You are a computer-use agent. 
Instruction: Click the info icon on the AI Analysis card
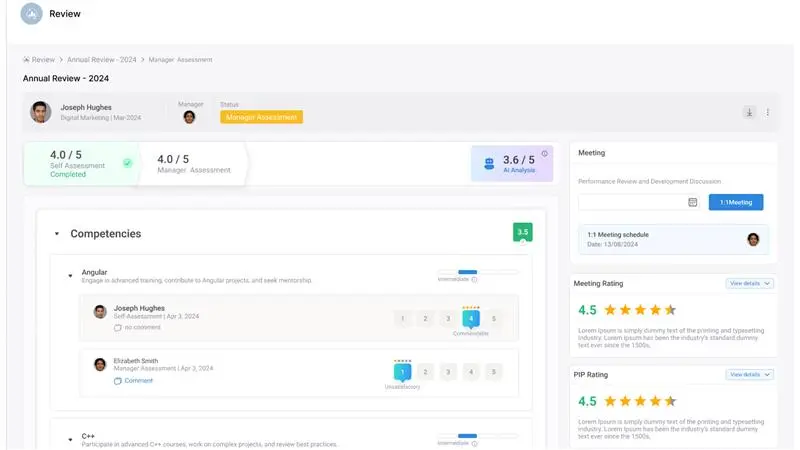tap(545, 154)
